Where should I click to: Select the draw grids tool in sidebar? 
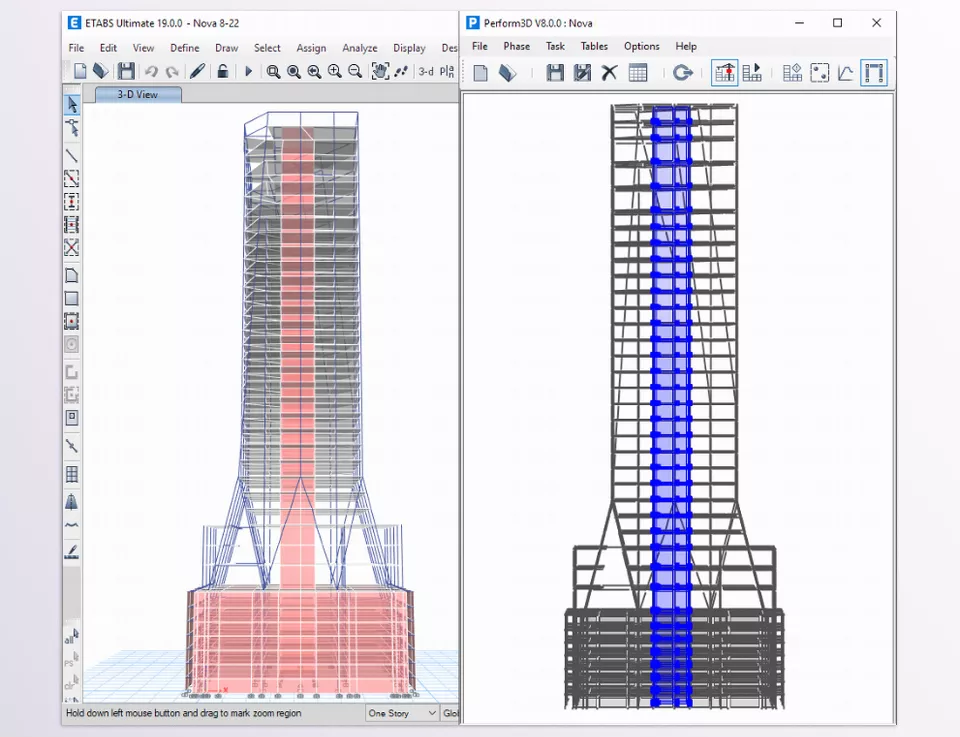tap(72, 474)
